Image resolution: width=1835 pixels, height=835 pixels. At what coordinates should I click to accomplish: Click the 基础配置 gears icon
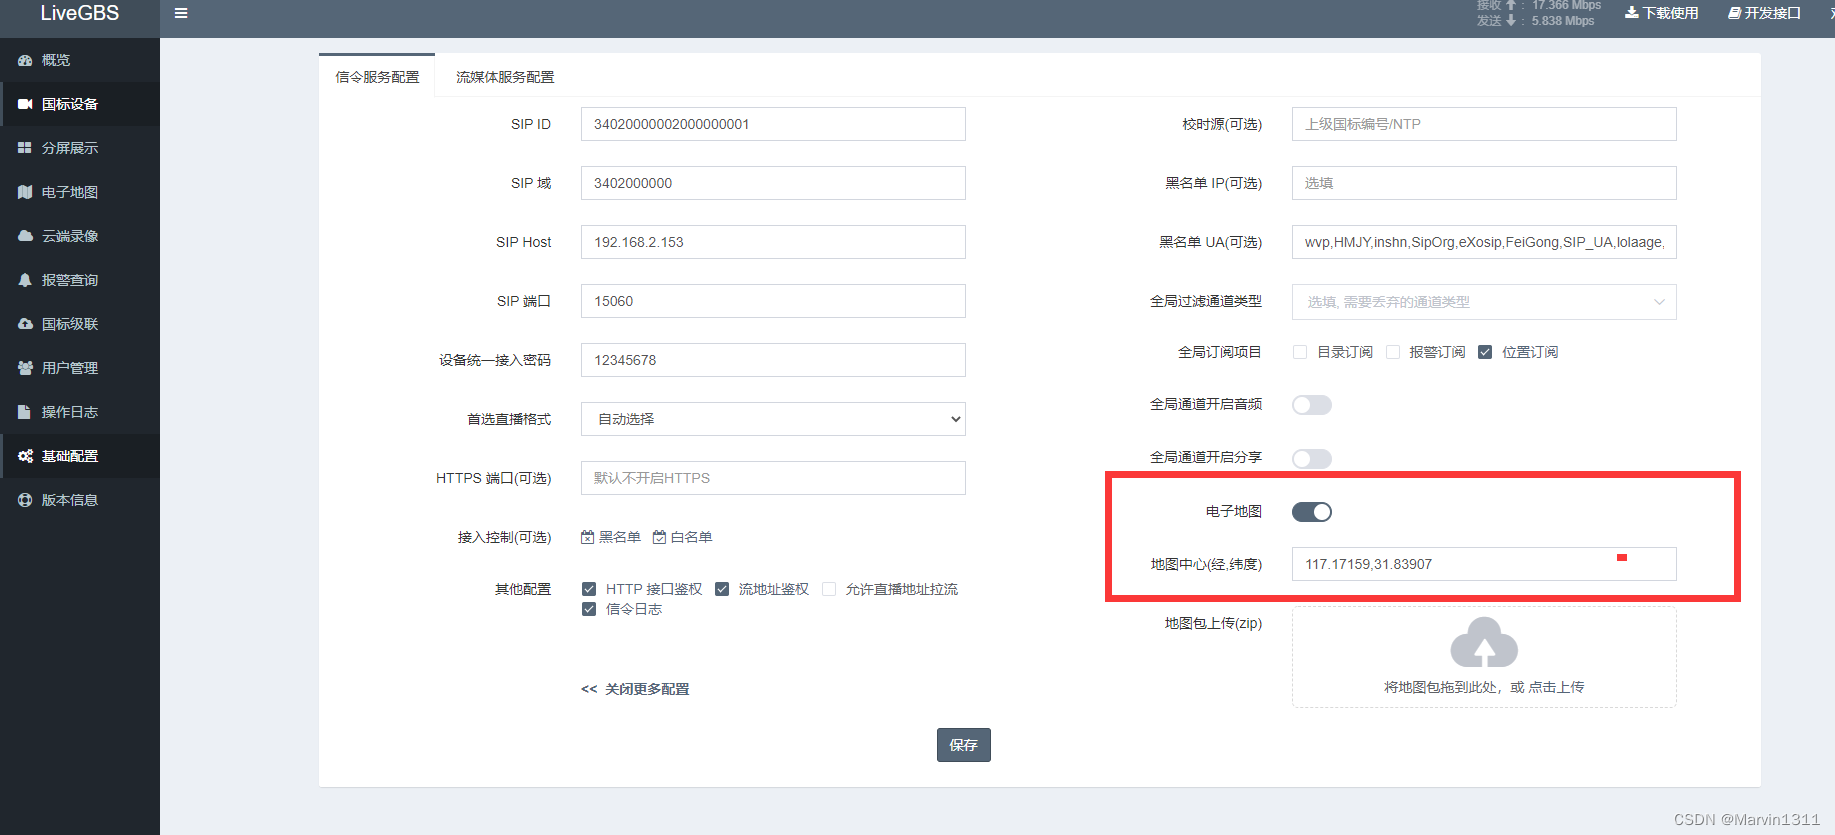[x=25, y=456]
